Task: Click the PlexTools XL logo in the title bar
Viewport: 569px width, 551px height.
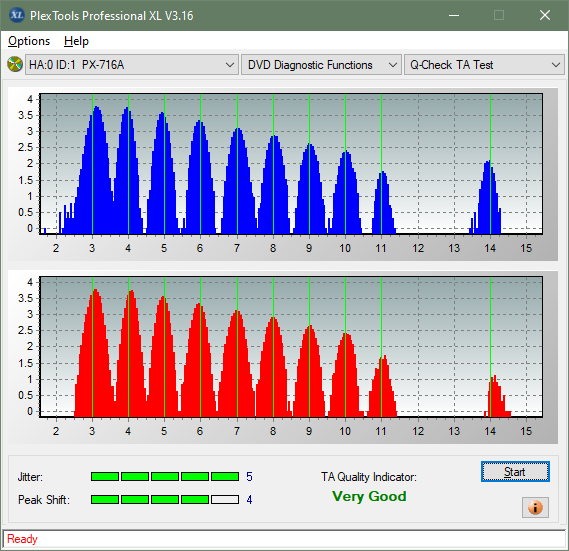Action: point(17,15)
